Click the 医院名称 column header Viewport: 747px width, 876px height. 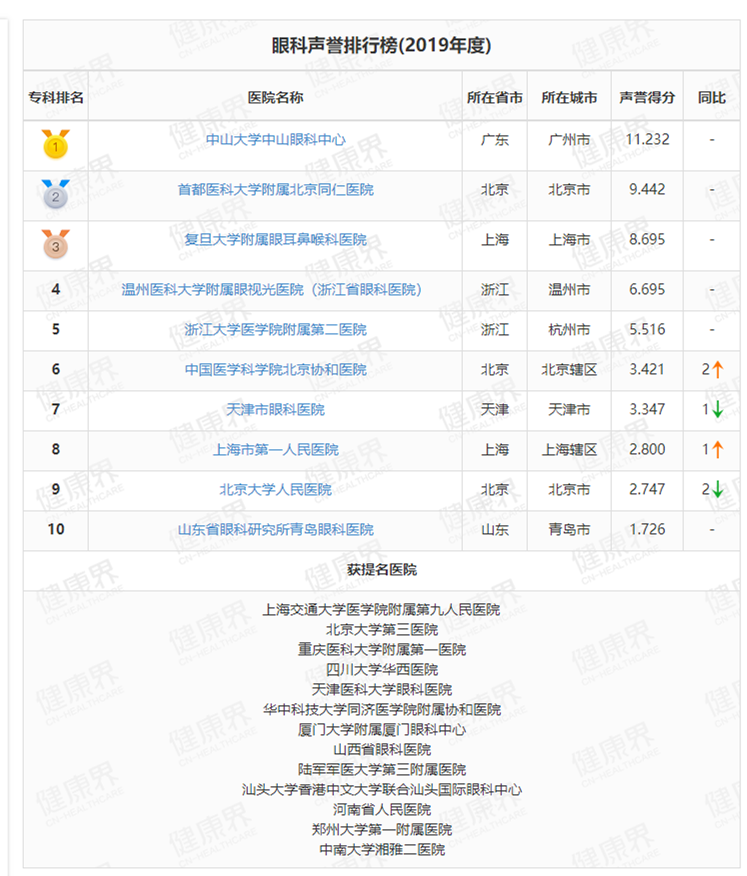[x=275, y=98]
